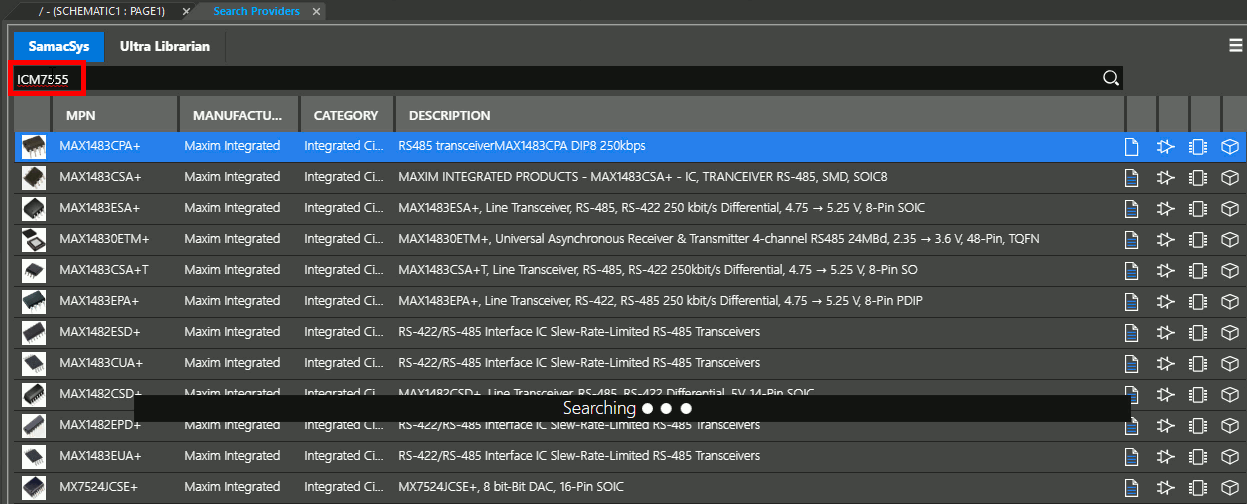Select the MAX1483EPA+ package thumbnail

(34, 302)
